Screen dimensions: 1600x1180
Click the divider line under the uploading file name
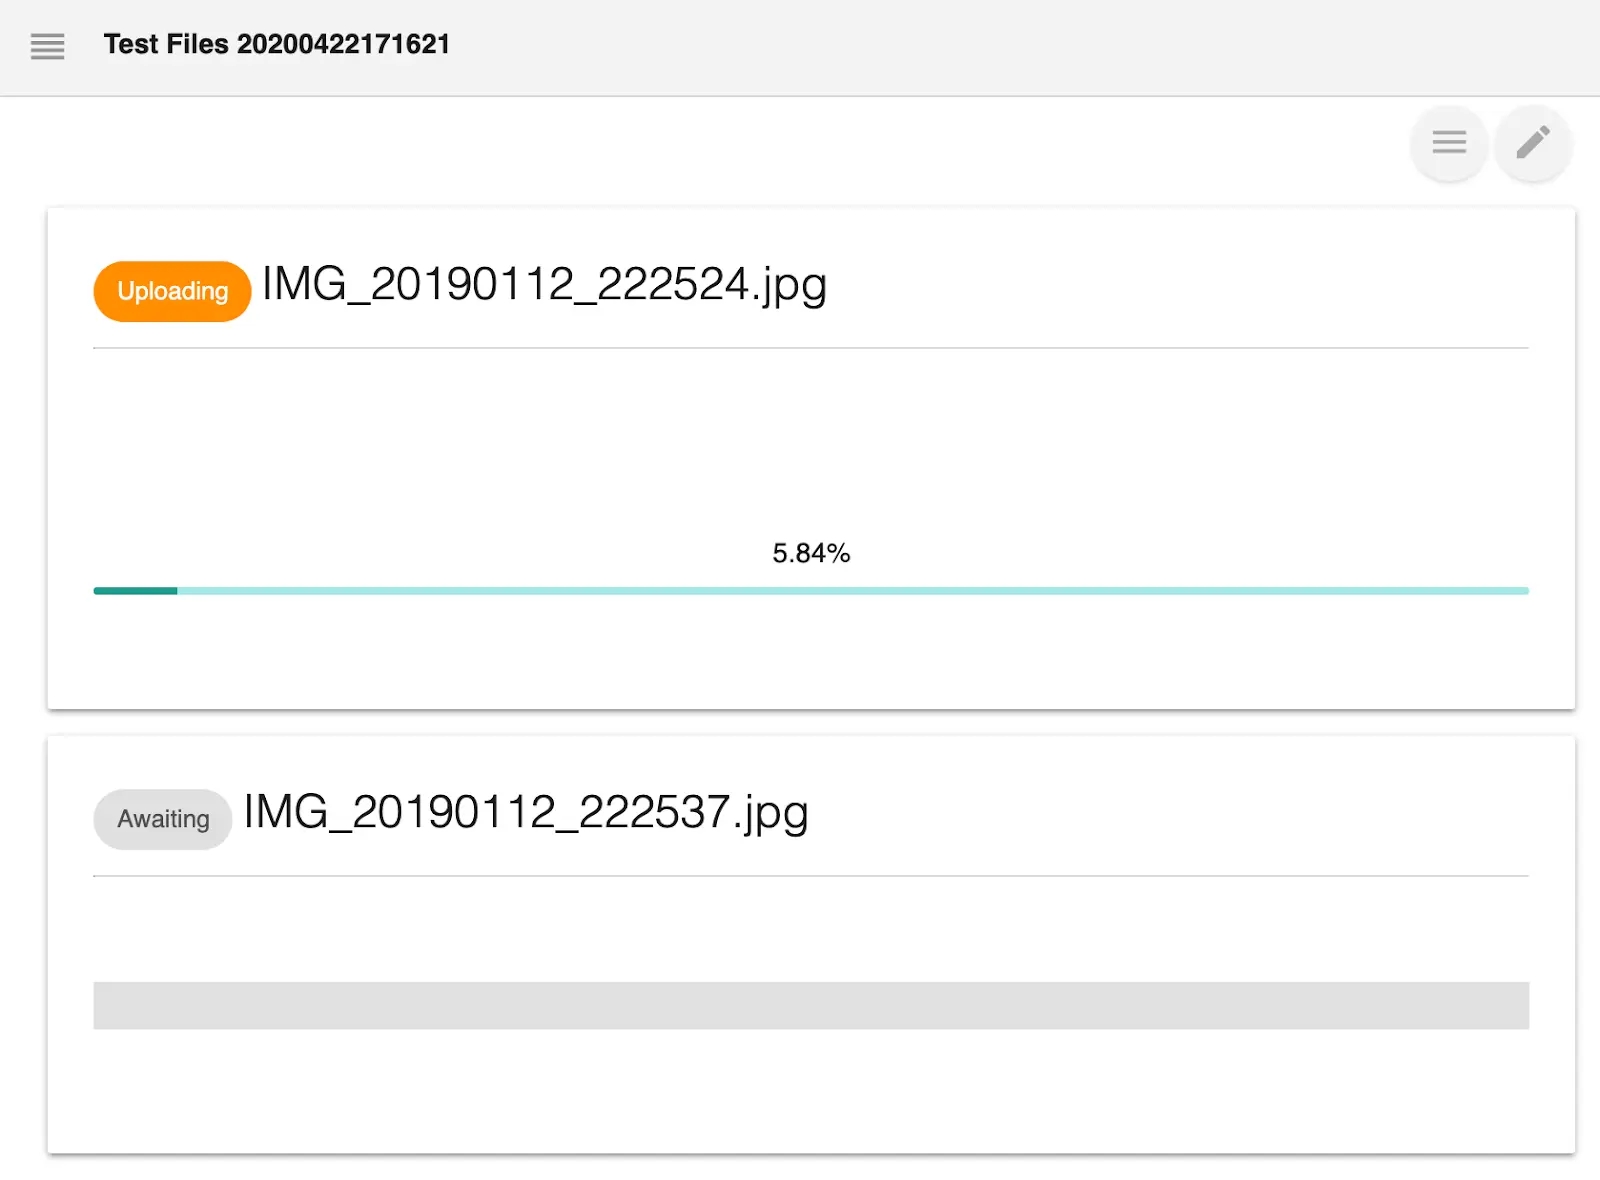[x=810, y=348]
